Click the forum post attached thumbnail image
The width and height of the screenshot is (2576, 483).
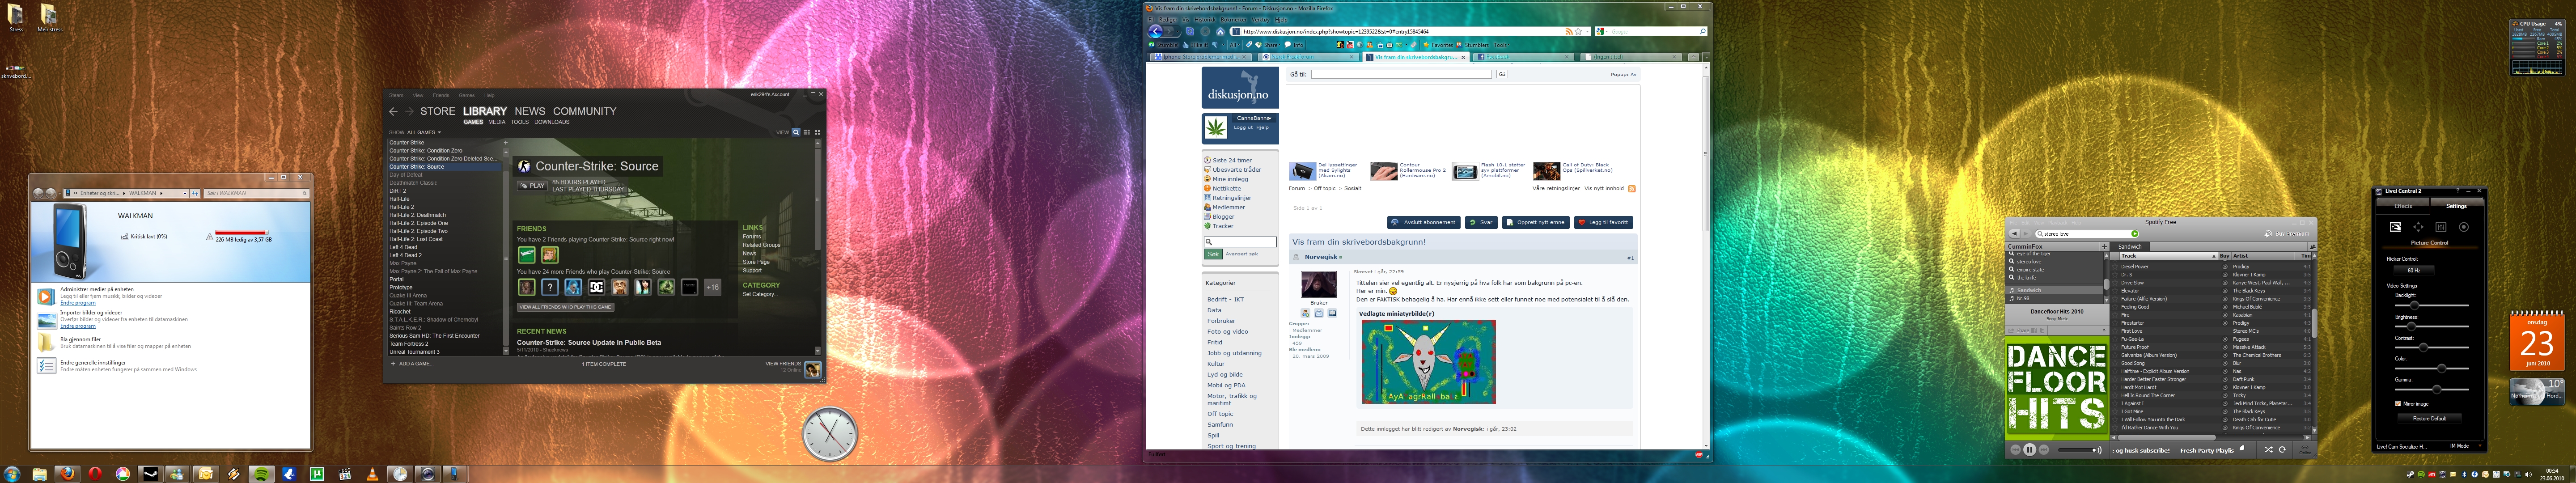(x=1428, y=361)
